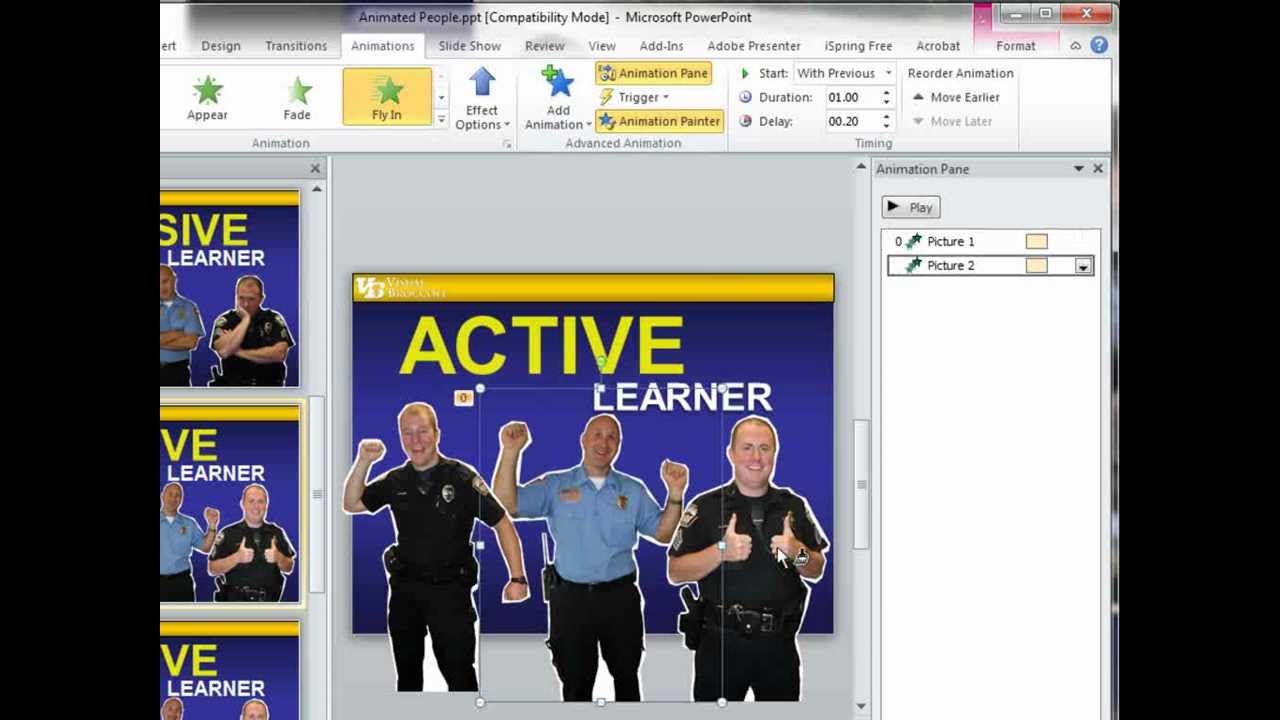This screenshot has height=720, width=1280.
Task: Click the slide editor scroll up arrow
Action: [x=861, y=168]
